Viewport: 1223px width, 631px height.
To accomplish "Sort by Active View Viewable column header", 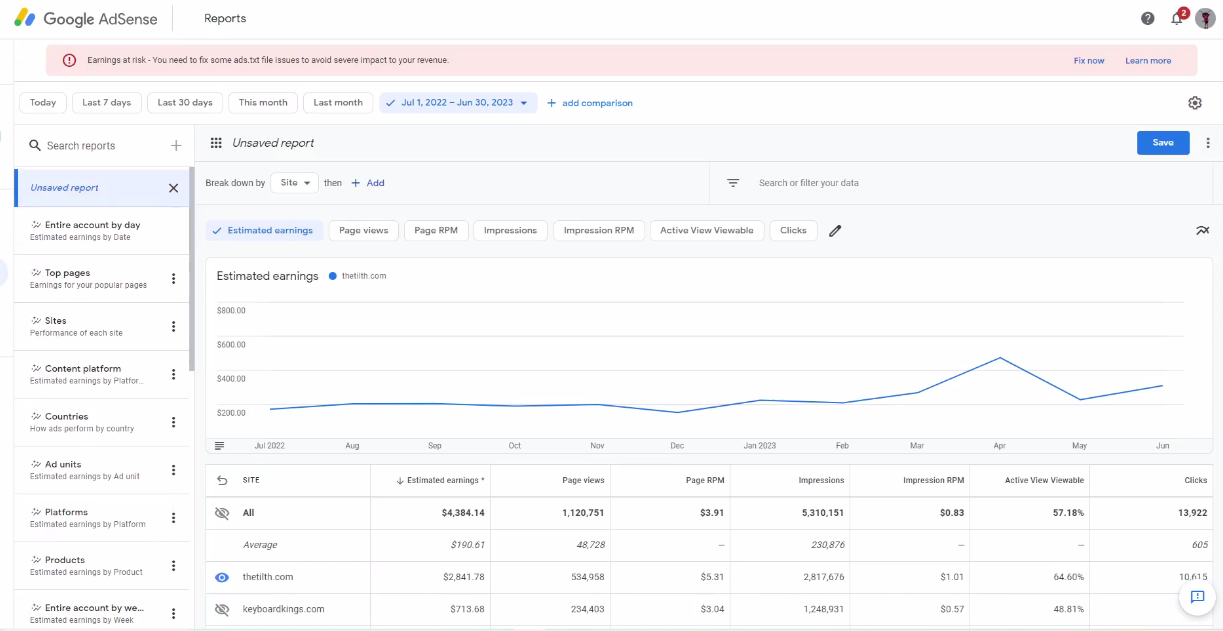I will click(1044, 481).
